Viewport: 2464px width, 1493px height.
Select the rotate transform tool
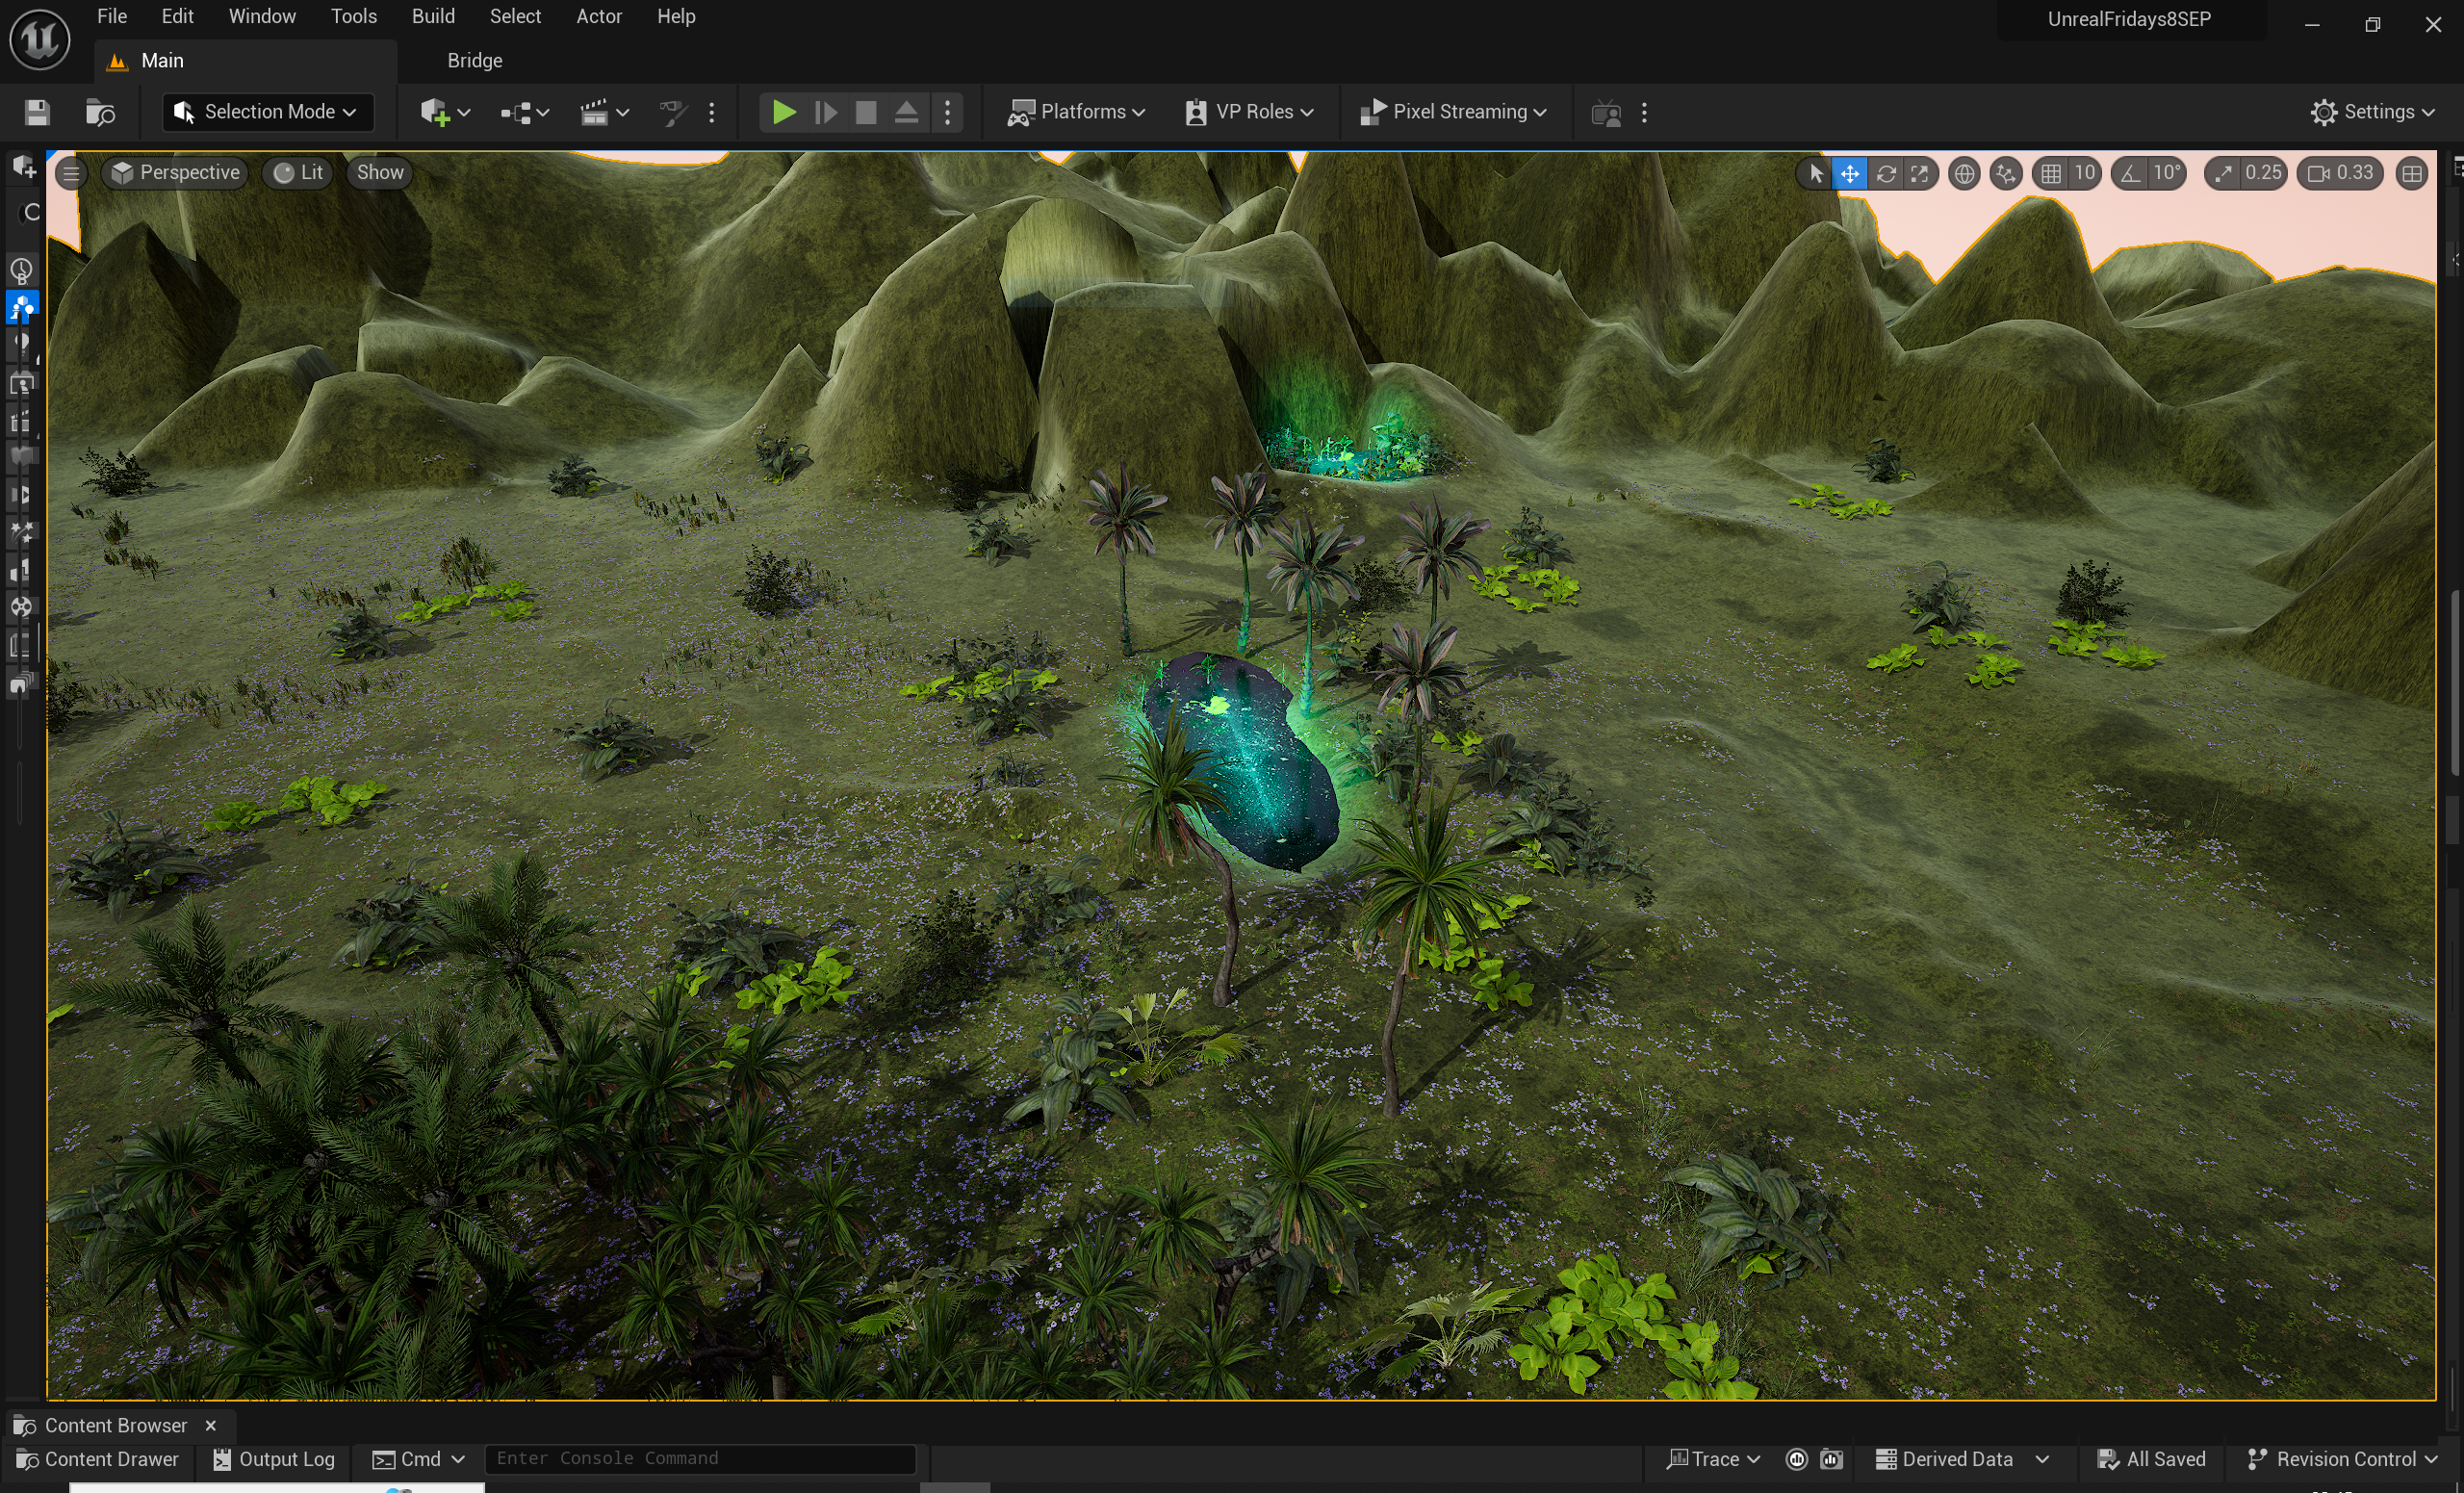[x=1885, y=174]
